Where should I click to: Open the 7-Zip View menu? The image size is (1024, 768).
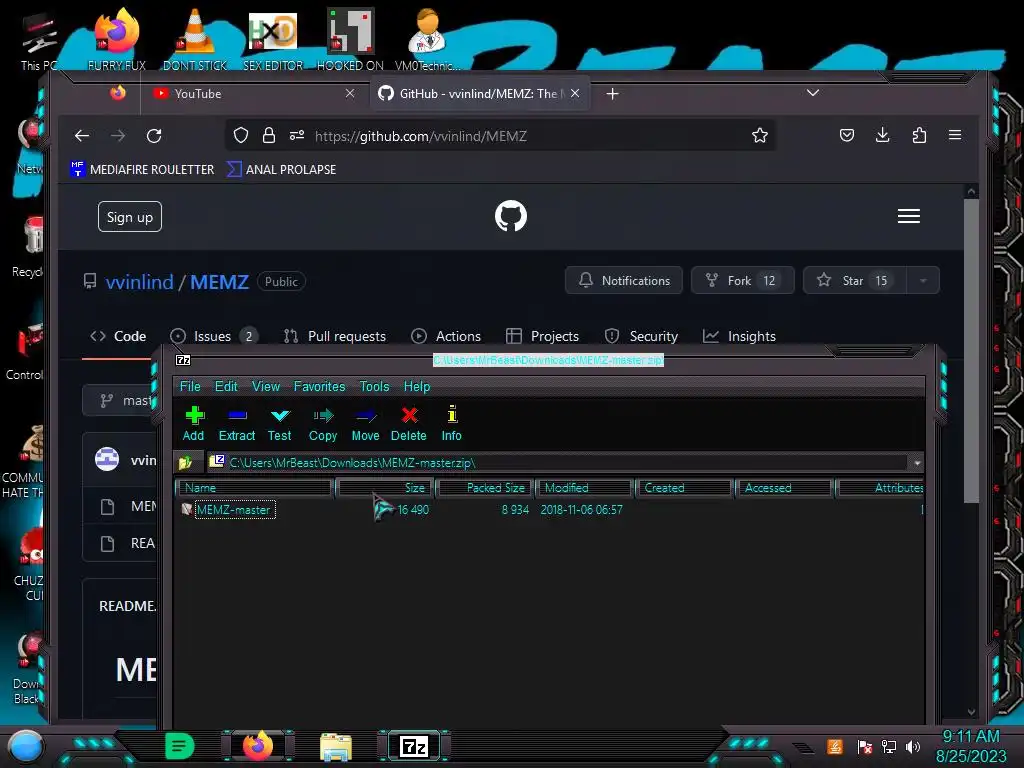point(266,386)
